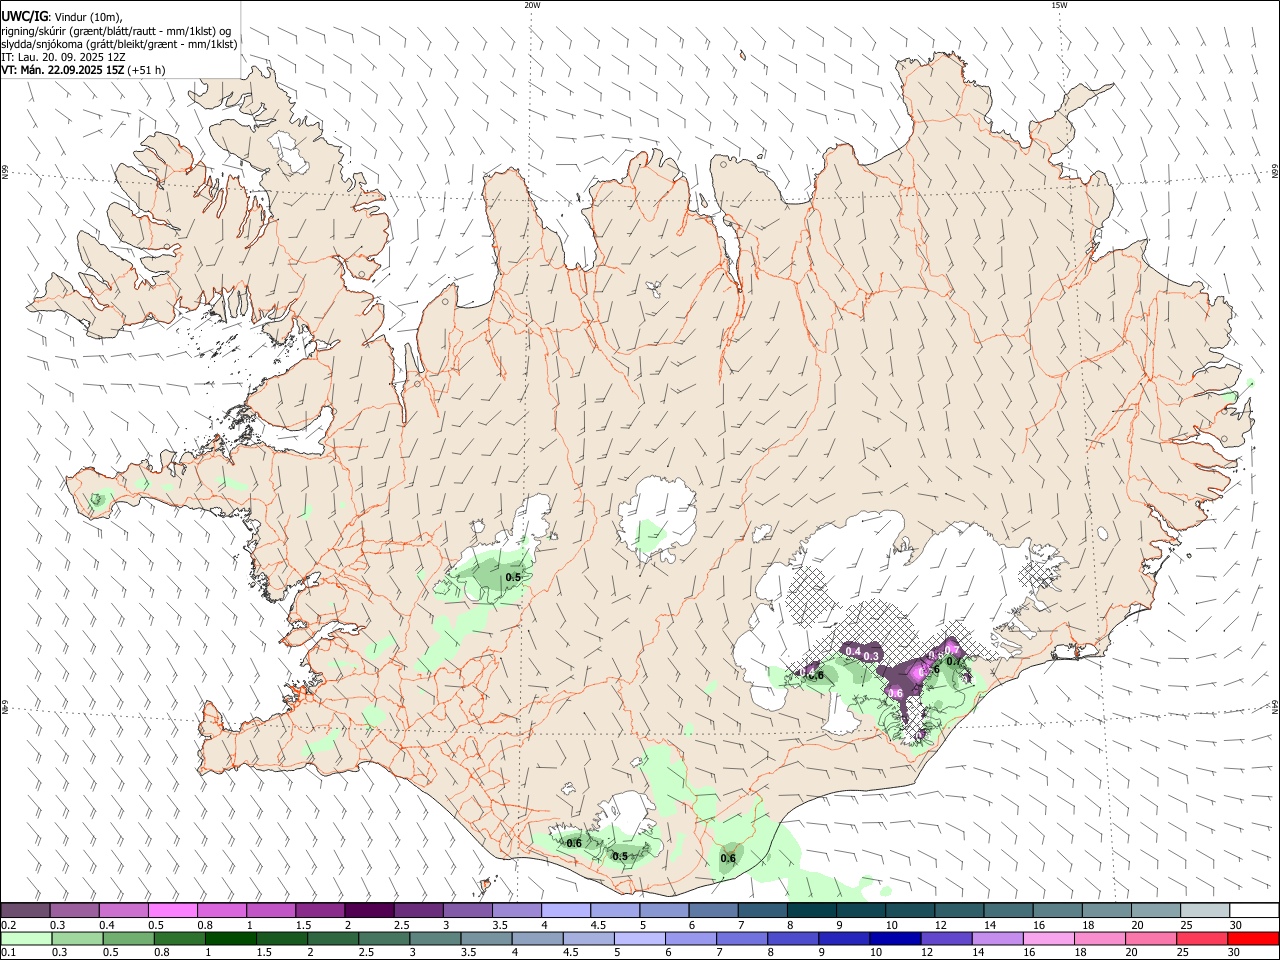The height and width of the screenshot is (960, 1280).
Task: Click the '30' label in the top legend row
Action: [1235, 925]
